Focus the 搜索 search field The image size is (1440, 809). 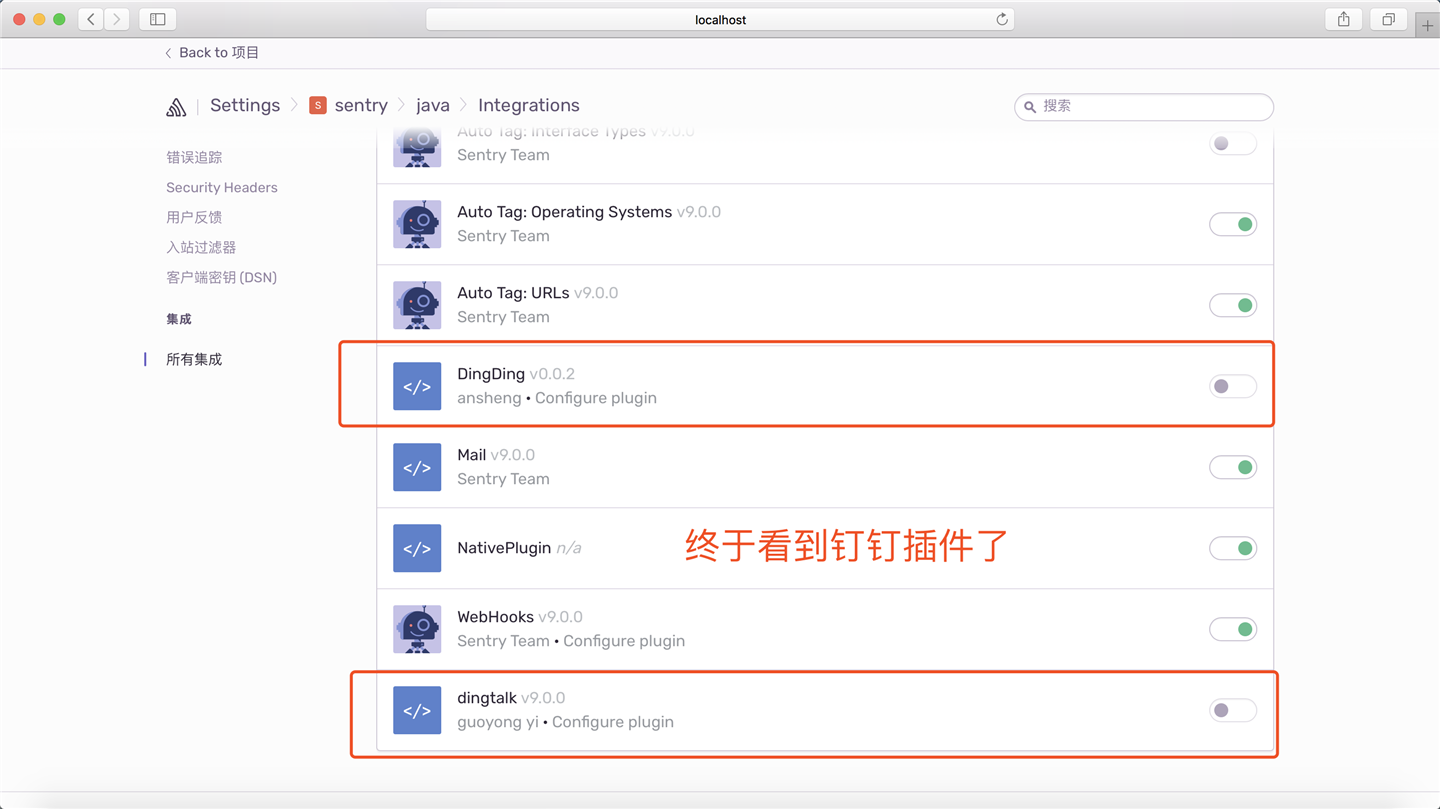pos(1144,107)
